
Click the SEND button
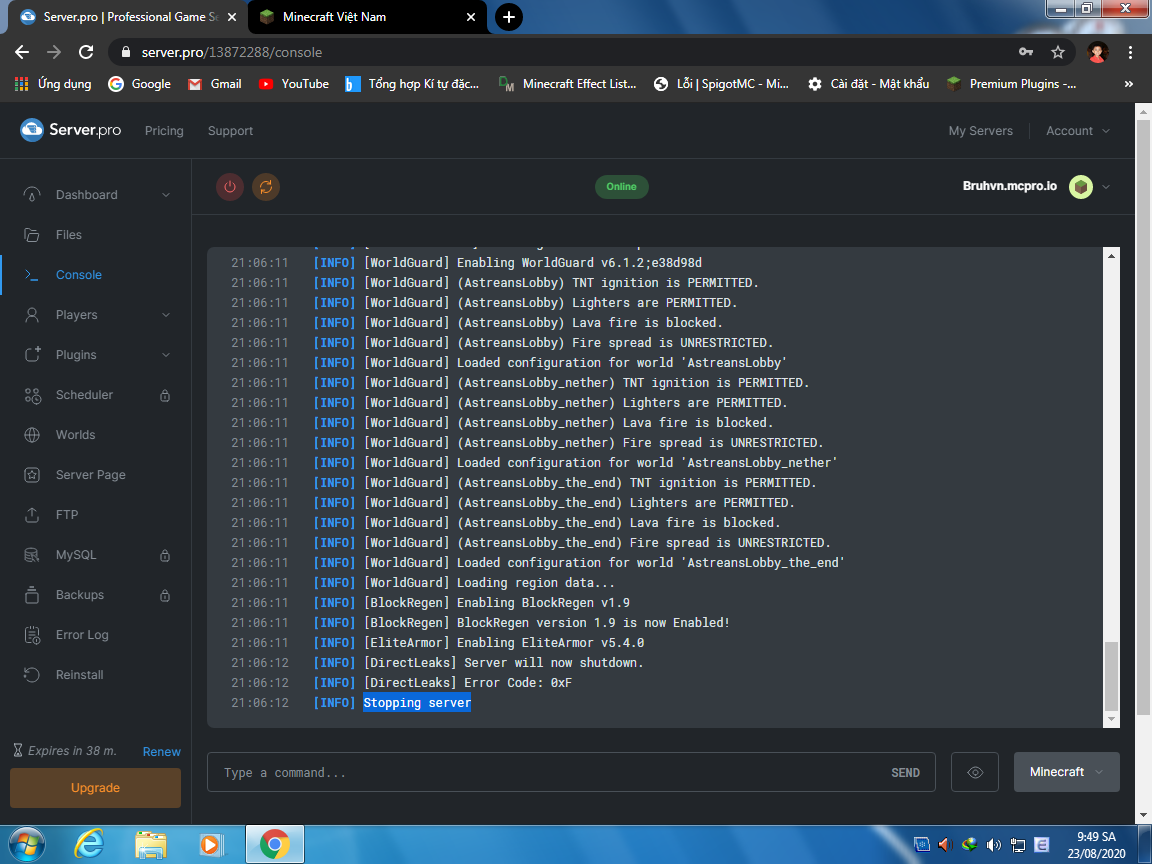[905, 773]
